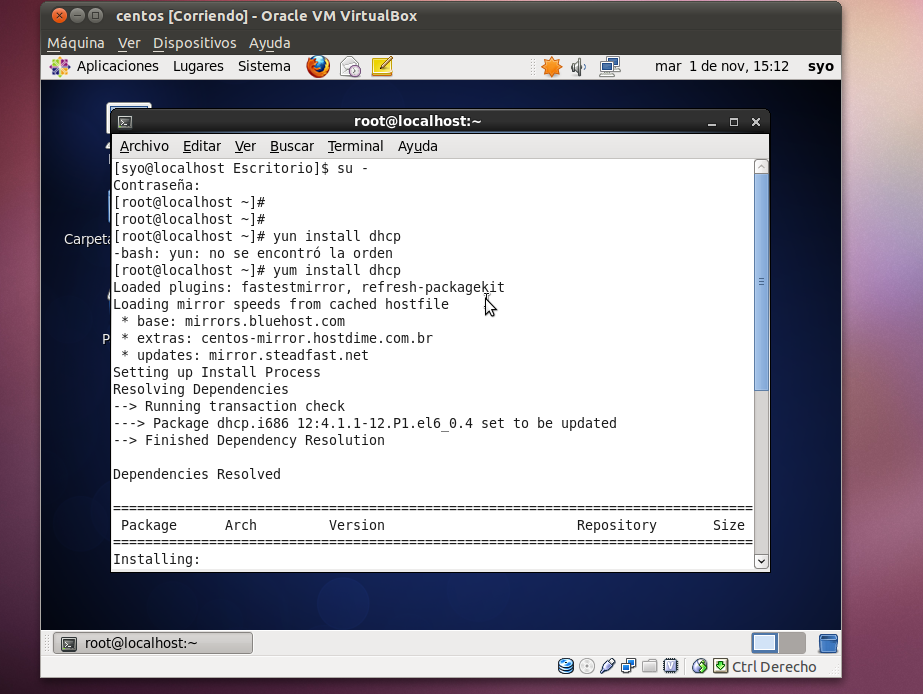Click the network monitor icon in the system tray
This screenshot has height=694, width=923.
607,67
